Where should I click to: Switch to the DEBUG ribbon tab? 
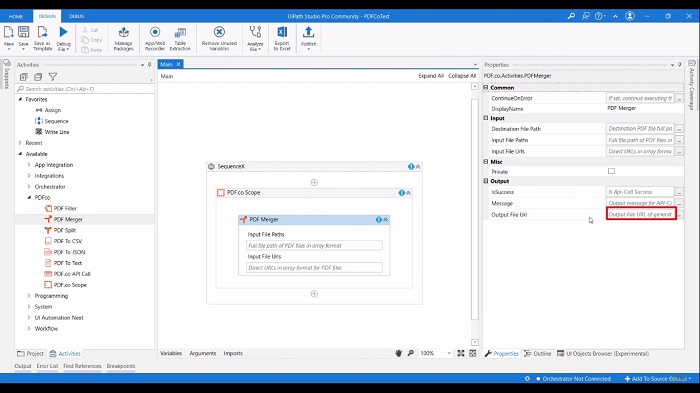(x=76, y=16)
